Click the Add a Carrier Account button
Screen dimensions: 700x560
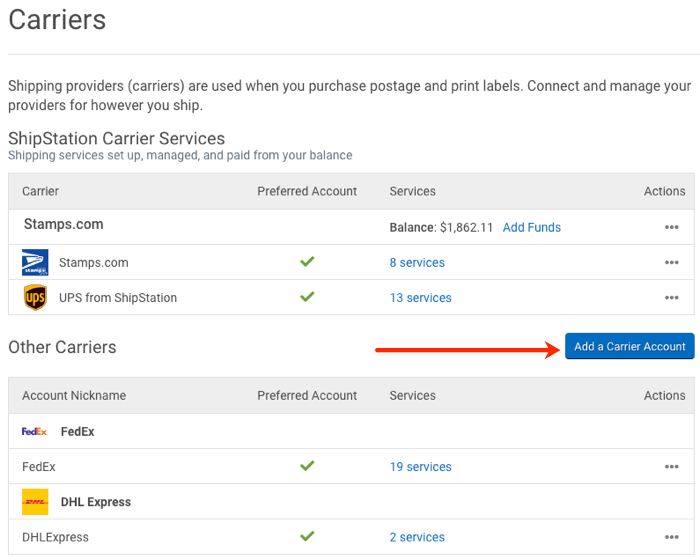click(x=629, y=346)
